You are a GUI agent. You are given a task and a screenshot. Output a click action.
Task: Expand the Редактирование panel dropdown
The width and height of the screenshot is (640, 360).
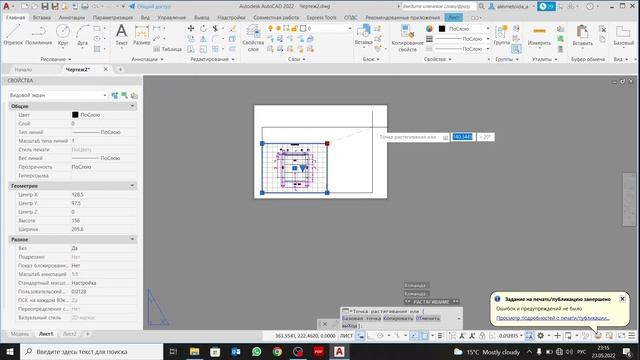tap(212, 59)
